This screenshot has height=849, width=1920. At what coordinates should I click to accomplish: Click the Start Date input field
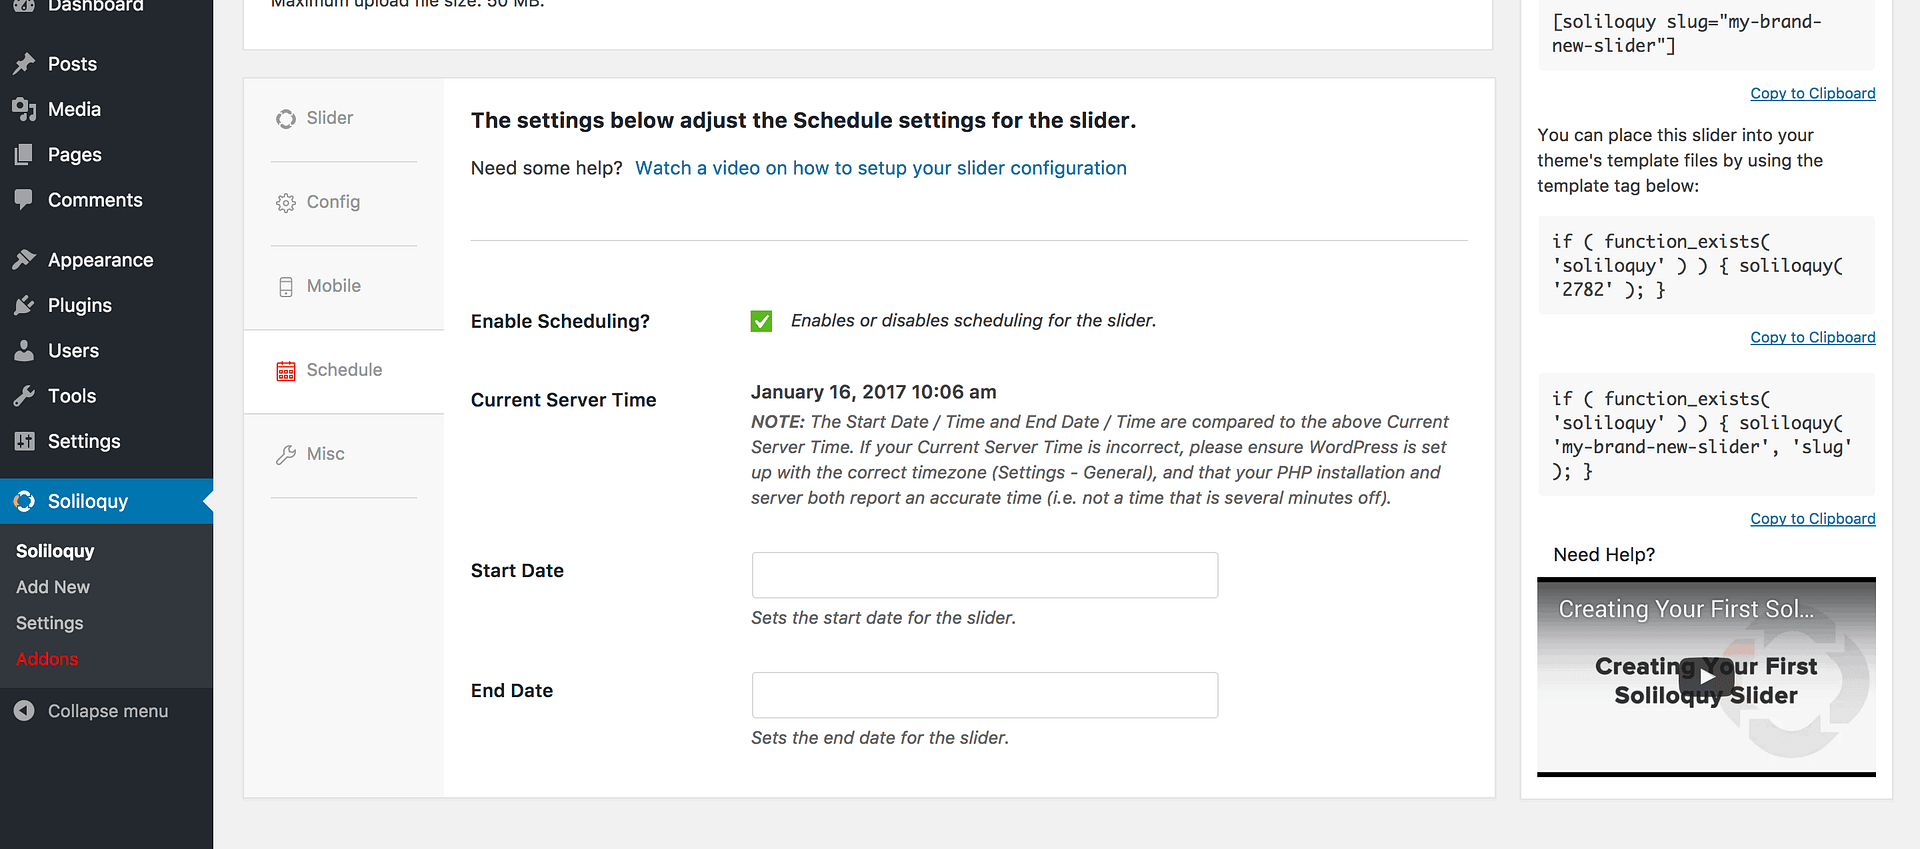[x=984, y=575]
